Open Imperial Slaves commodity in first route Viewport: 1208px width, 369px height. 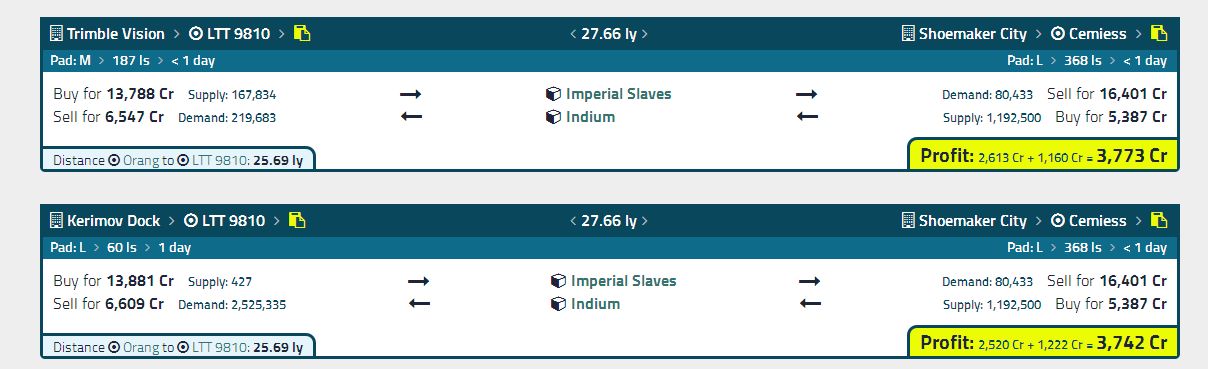click(619, 94)
